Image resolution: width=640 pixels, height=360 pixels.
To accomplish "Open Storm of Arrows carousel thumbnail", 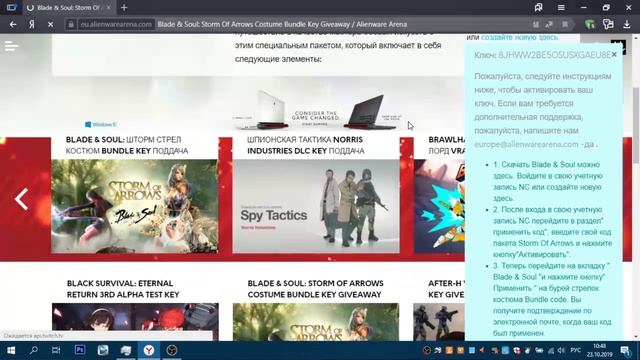I will click(135, 206).
